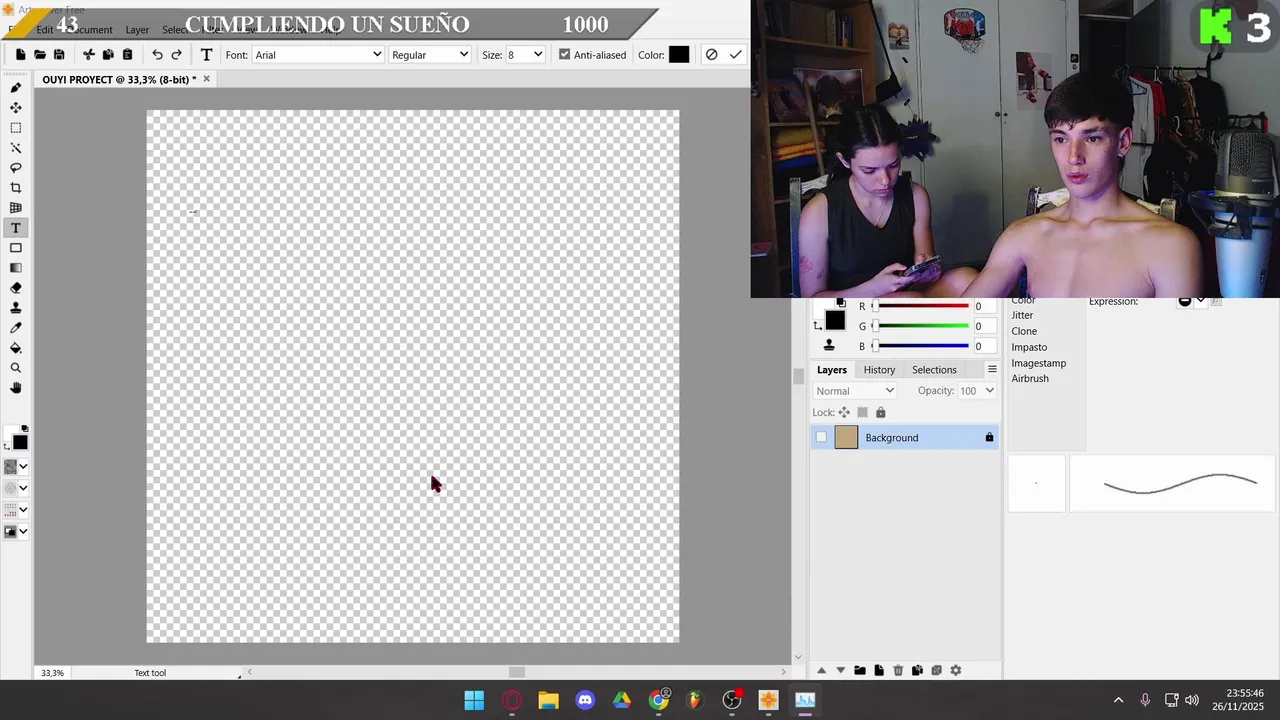1280x720 pixels.
Task: Select the rectangular Selection tool
Action: point(16,128)
